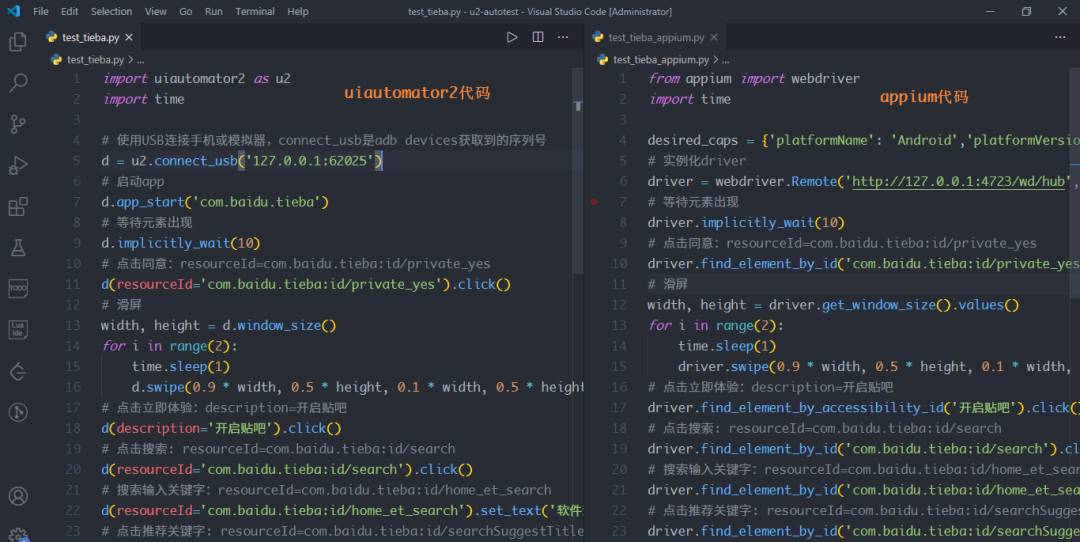Open the Explorer view in activity bar

tap(18, 42)
